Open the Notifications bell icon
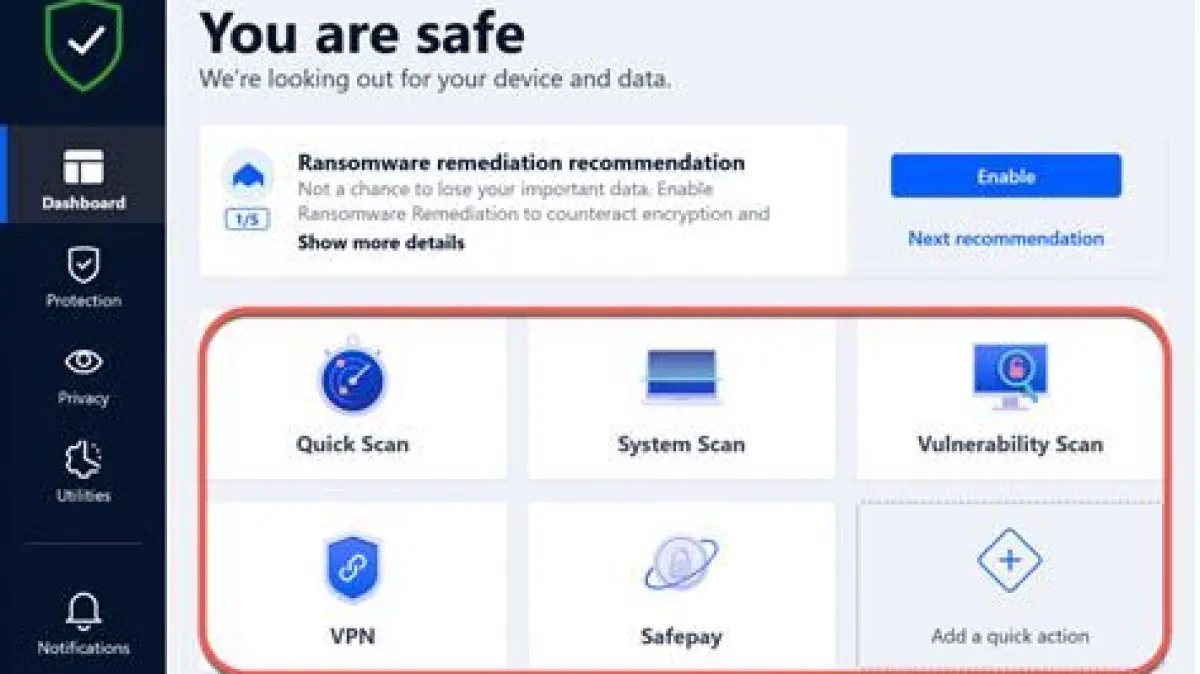This screenshot has height=674, width=1200. (83, 609)
